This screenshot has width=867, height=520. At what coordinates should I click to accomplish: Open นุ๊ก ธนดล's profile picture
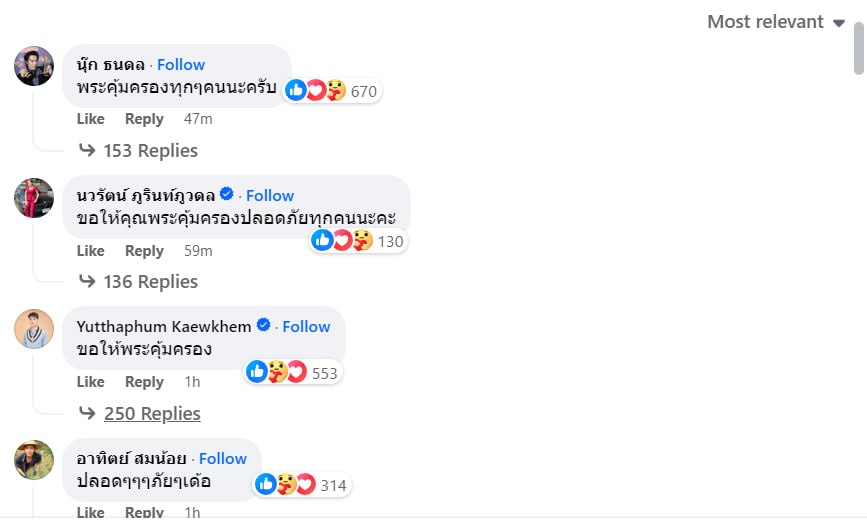[x=34, y=66]
